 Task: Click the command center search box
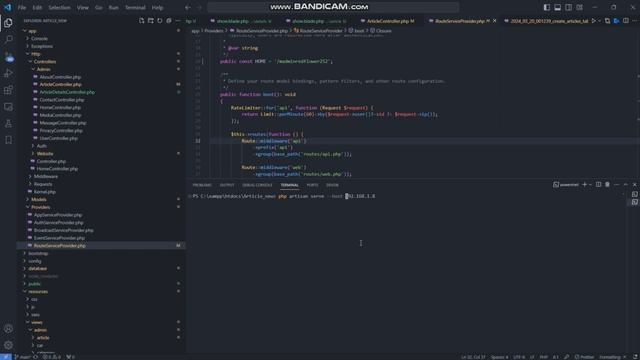(x=333, y=7)
